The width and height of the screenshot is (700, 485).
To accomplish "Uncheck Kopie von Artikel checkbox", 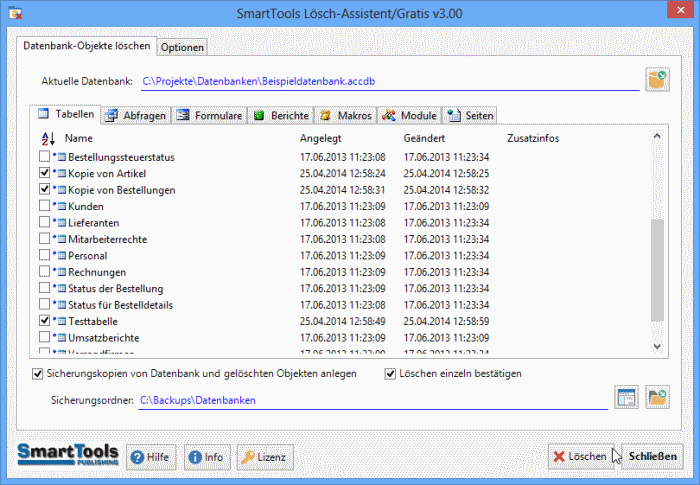I will [x=44, y=173].
